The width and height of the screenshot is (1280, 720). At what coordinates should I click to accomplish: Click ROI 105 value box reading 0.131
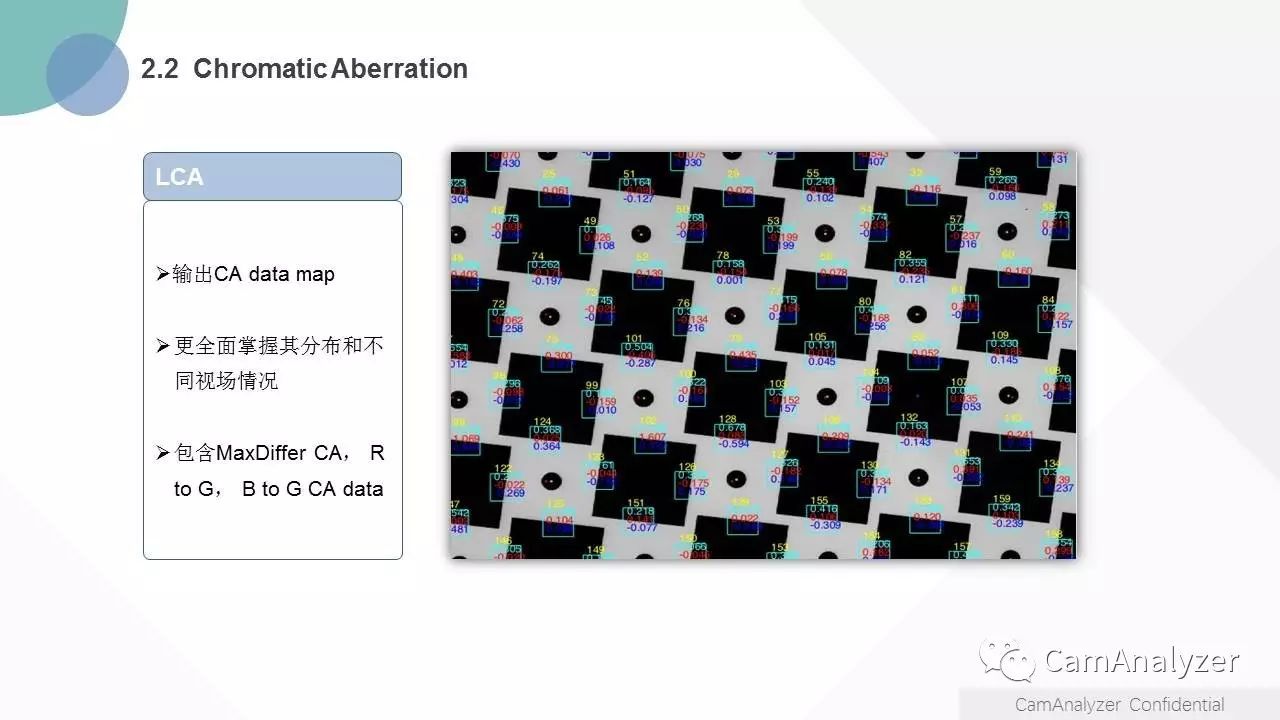[821, 354]
